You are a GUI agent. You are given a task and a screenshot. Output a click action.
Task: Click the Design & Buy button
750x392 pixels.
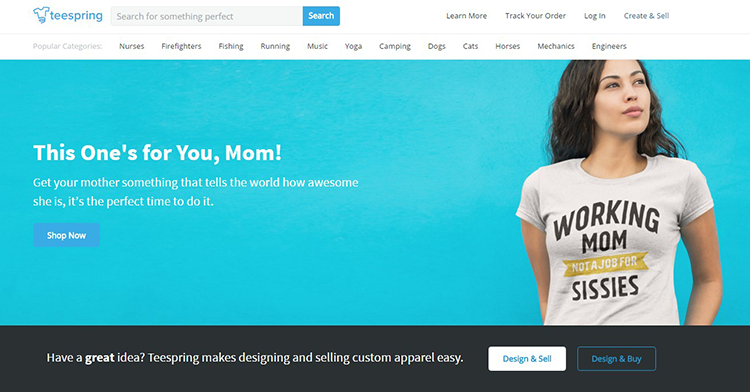click(x=617, y=359)
